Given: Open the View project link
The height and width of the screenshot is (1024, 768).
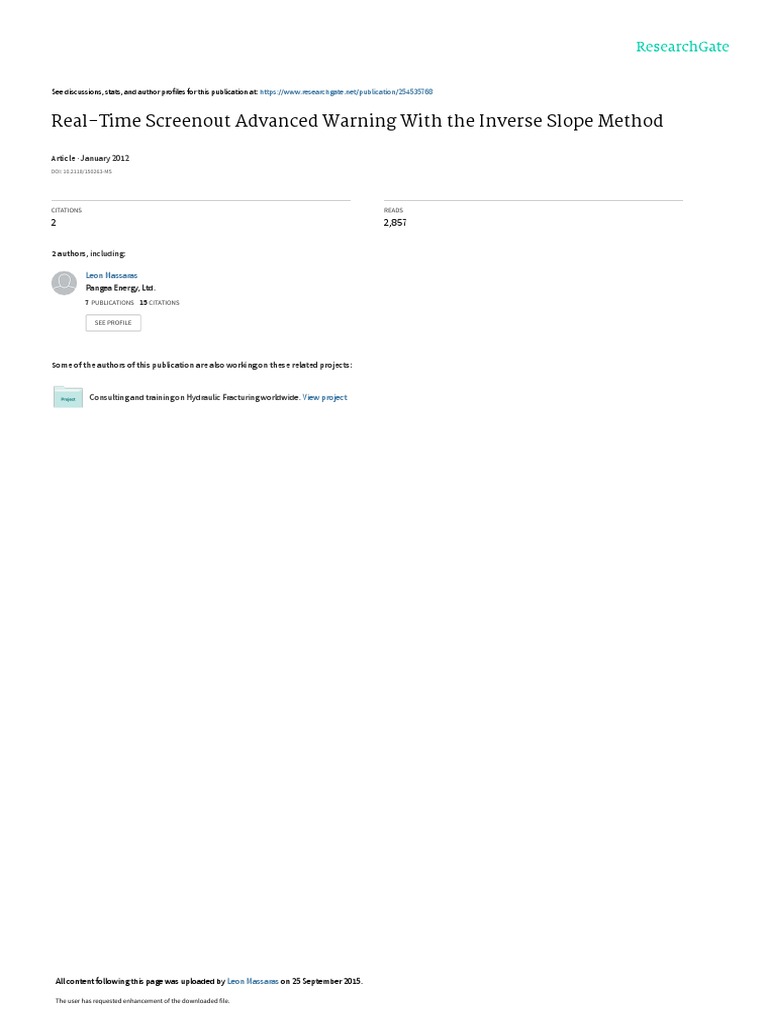Looking at the screenshot, I should tap(325, 397).
